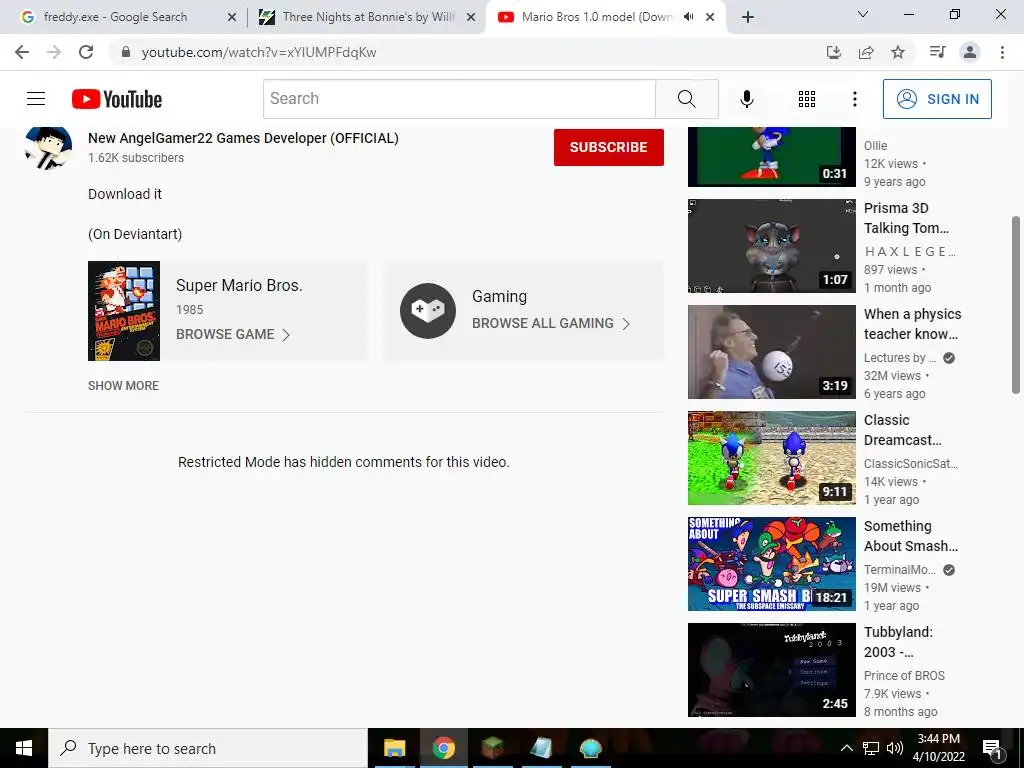This screenshot has height=768, width=1024.
Task: Start voice search with microphone icon
Action: pyautogui.click(x=746, y=99)
